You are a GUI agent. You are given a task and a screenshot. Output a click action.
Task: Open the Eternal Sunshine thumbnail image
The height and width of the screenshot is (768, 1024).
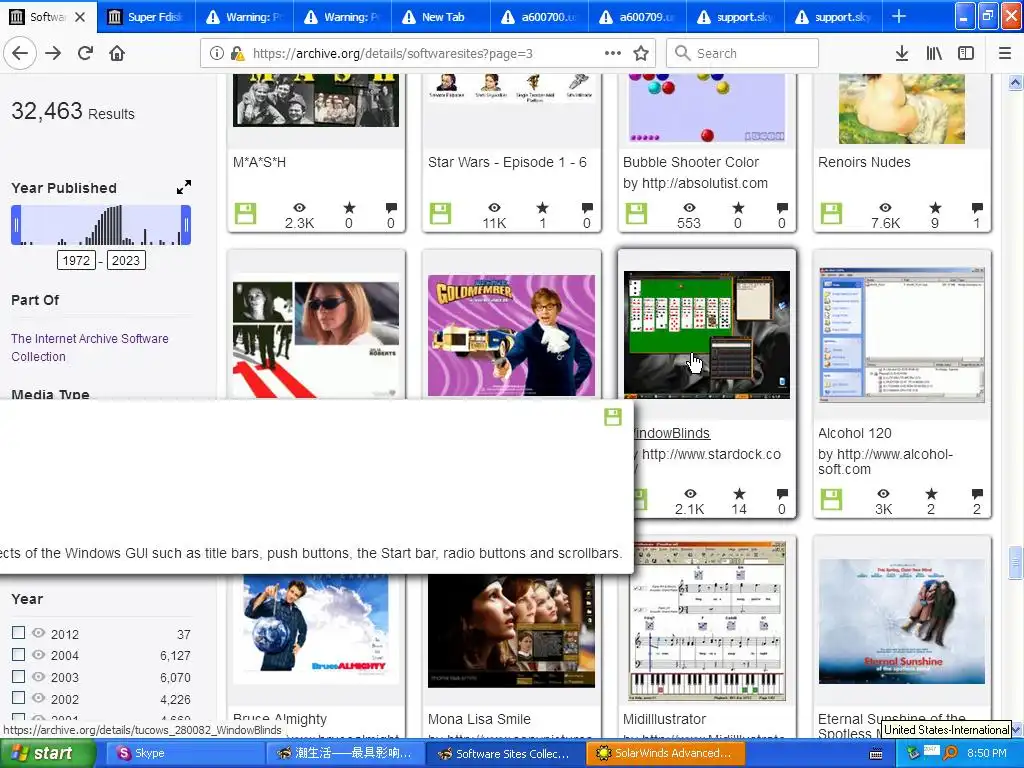tap(901, 621)
